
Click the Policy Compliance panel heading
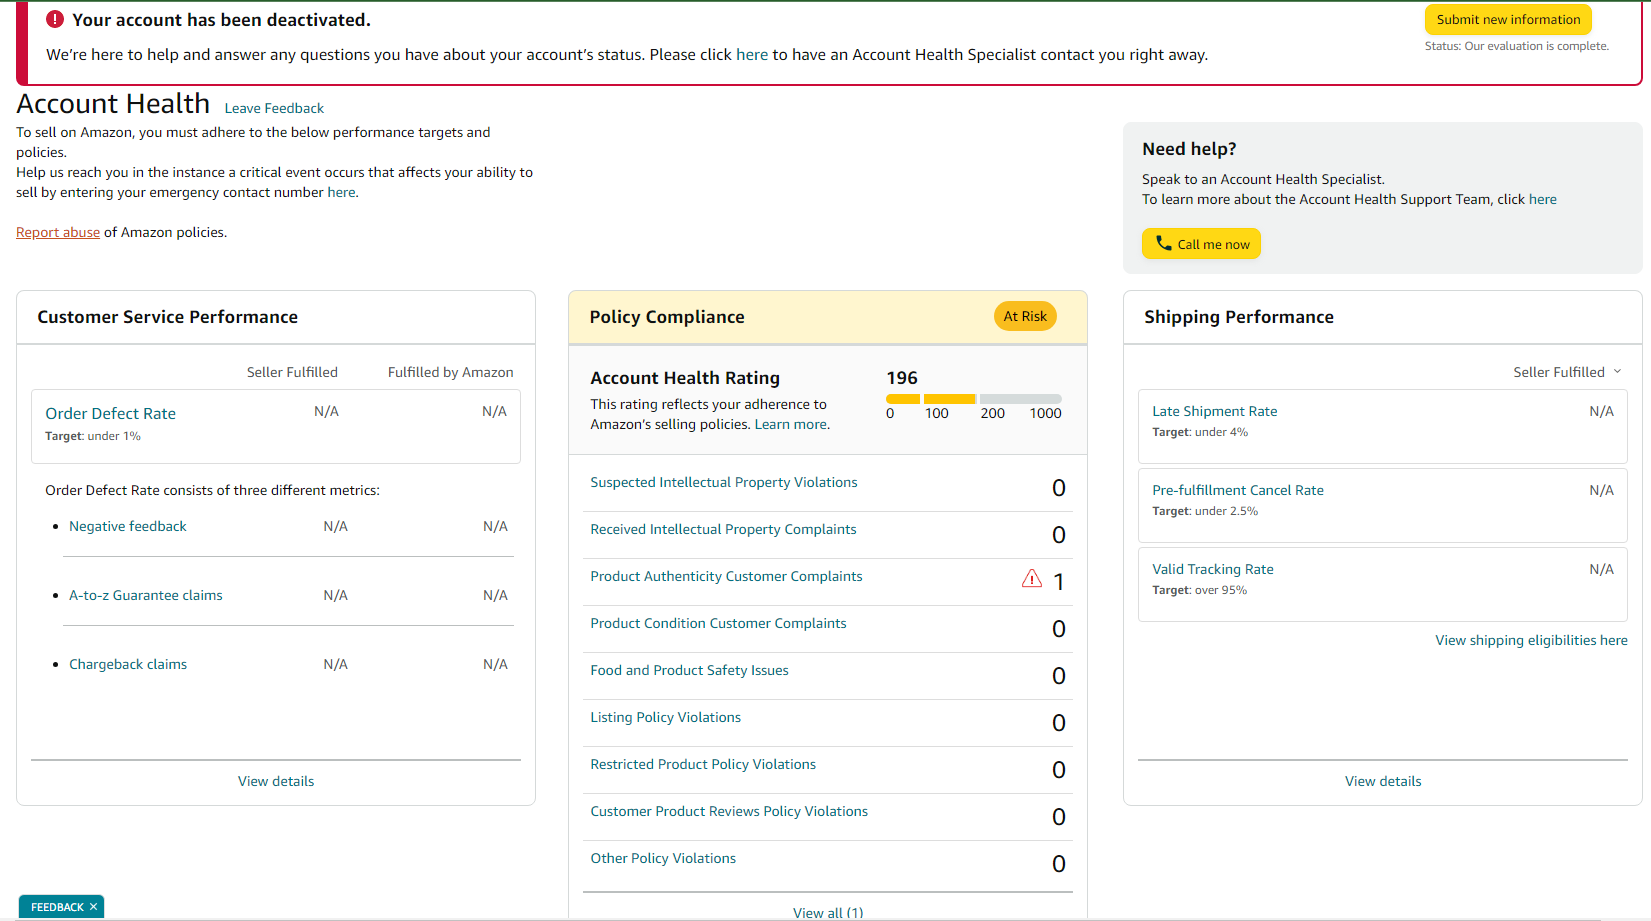coord(667,317)
